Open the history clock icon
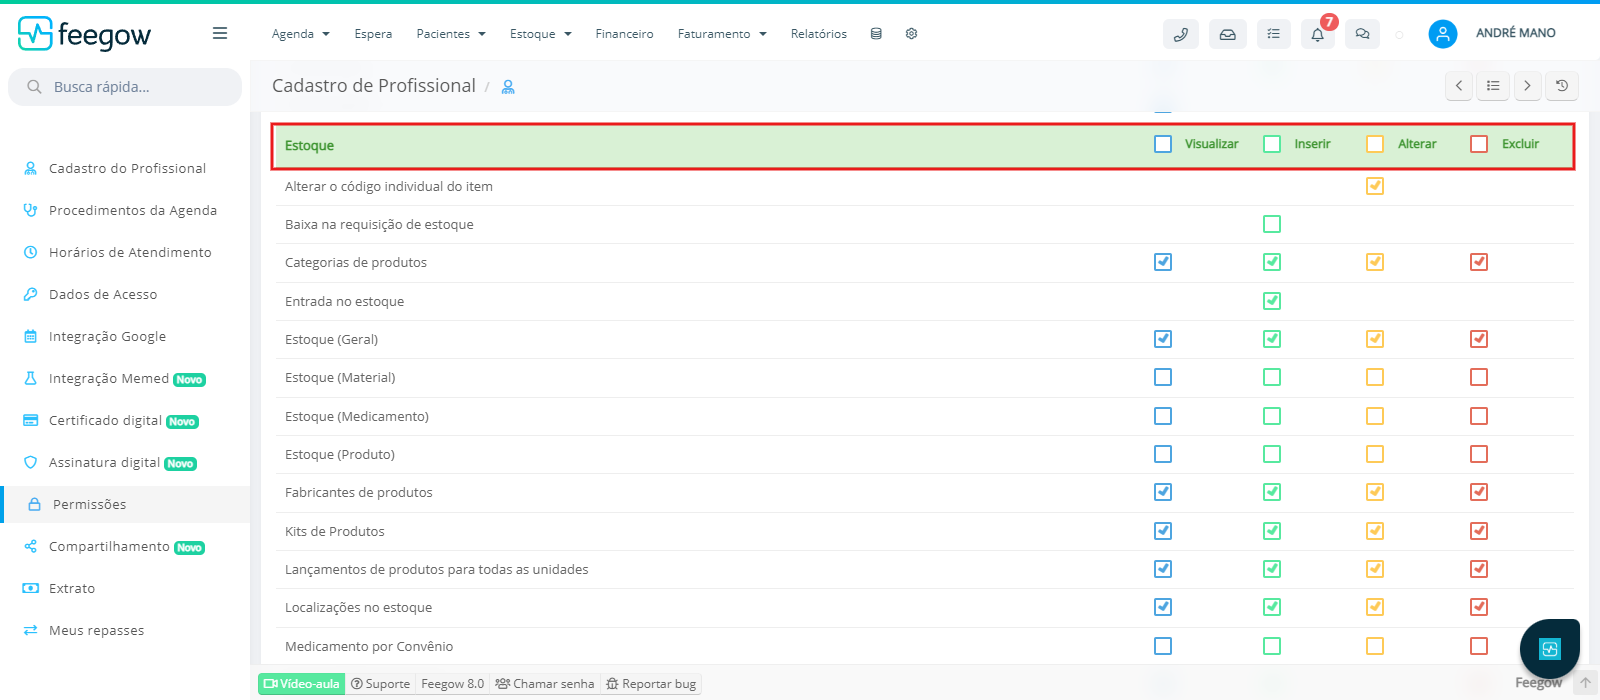The image size is (1600, 700). (1562, 86)
